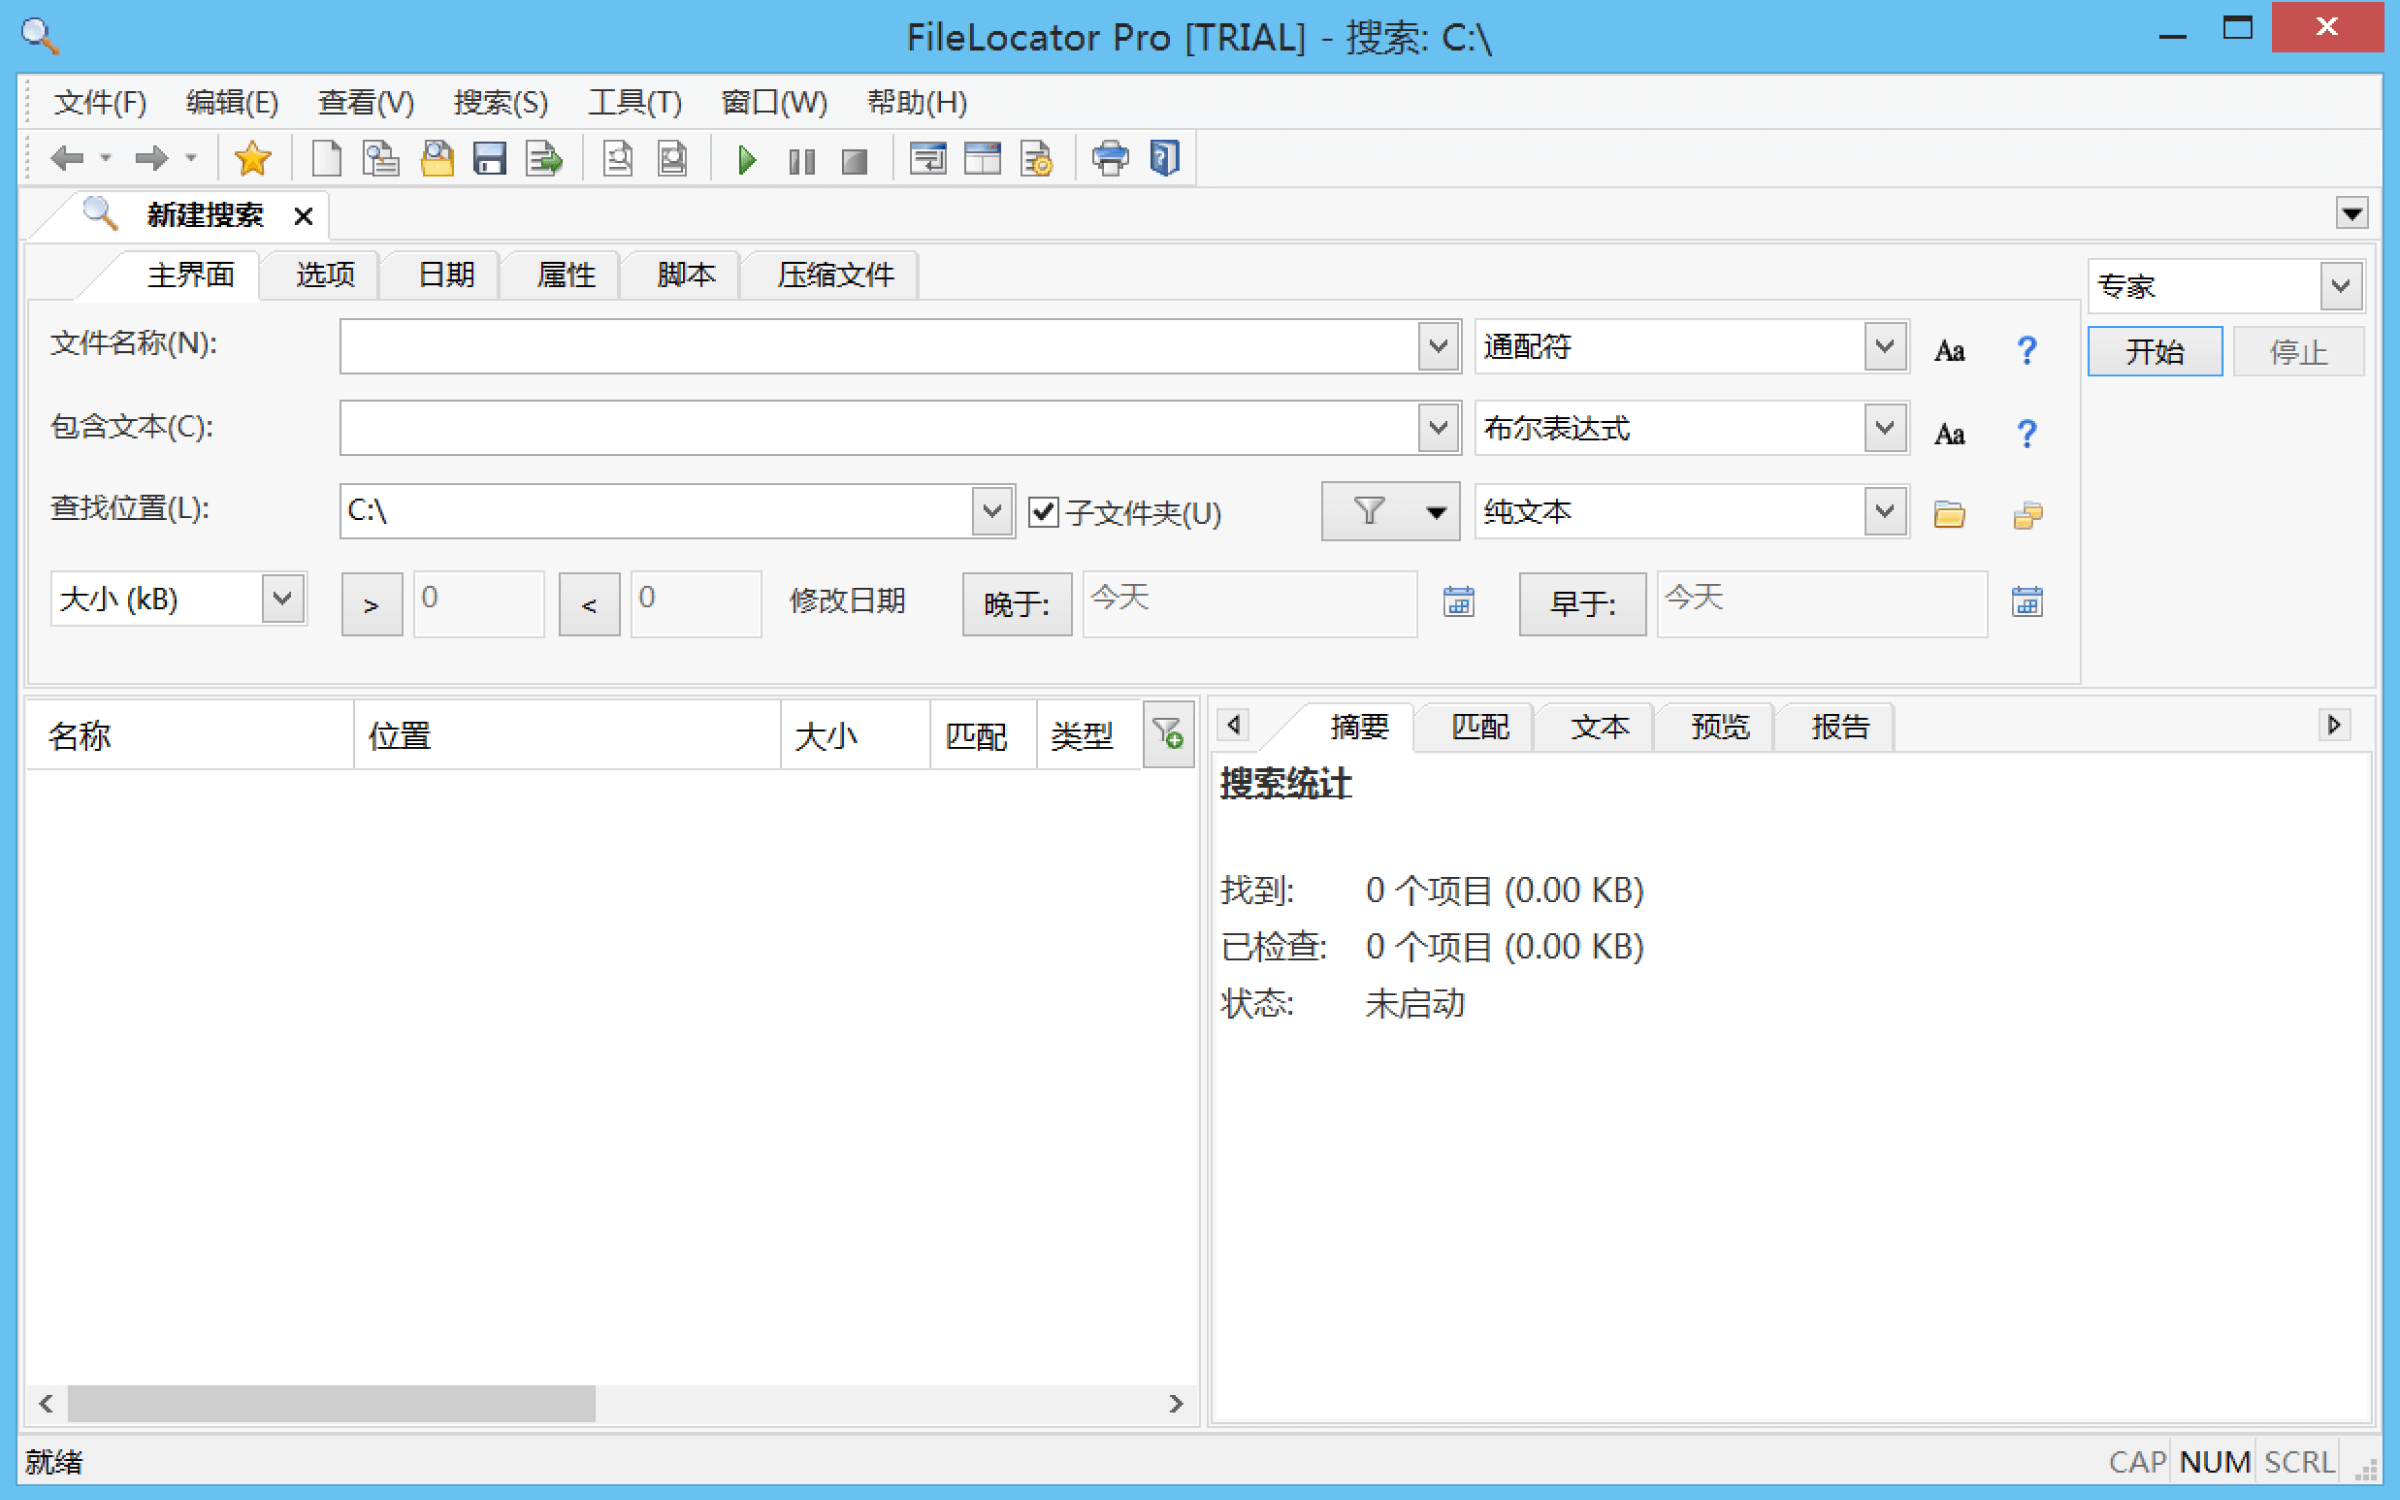The image size is (2400, 1500).
Task: Click the split window layout icon
Action: [982, 158]
